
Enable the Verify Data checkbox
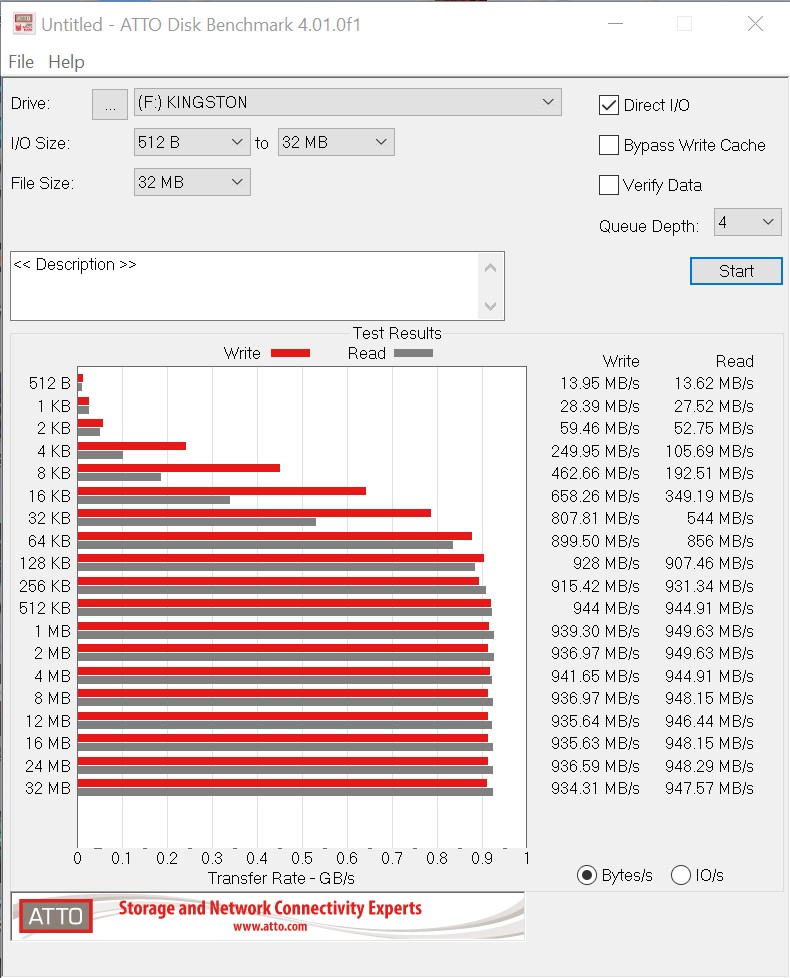pyautogui.click(x=609, y=185)
